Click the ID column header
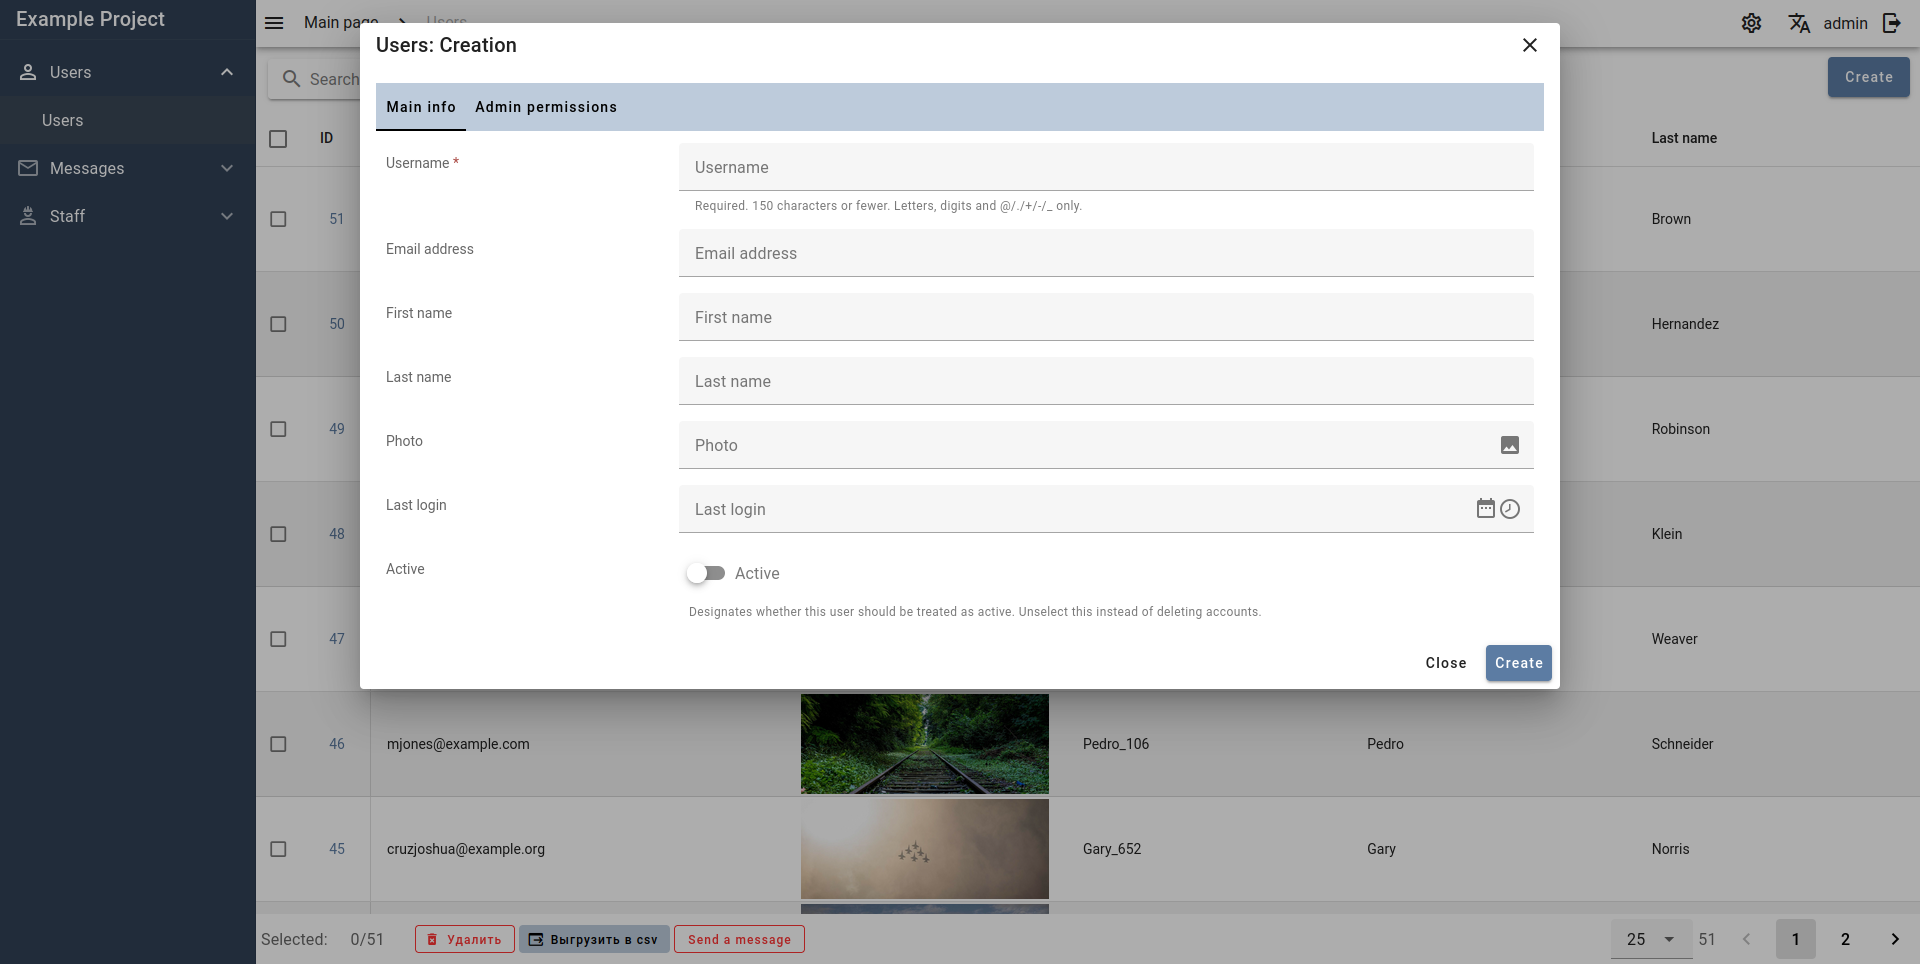 point(326,138)
